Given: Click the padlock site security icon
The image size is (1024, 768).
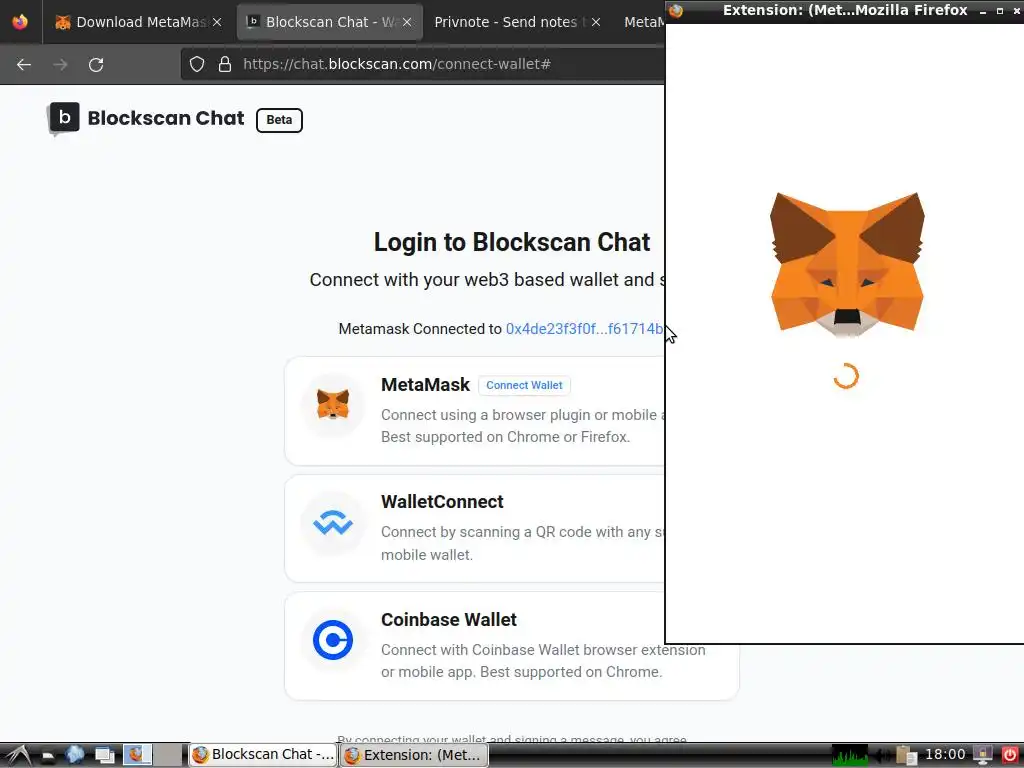Looking at the screenshot, I should (225, 64).
